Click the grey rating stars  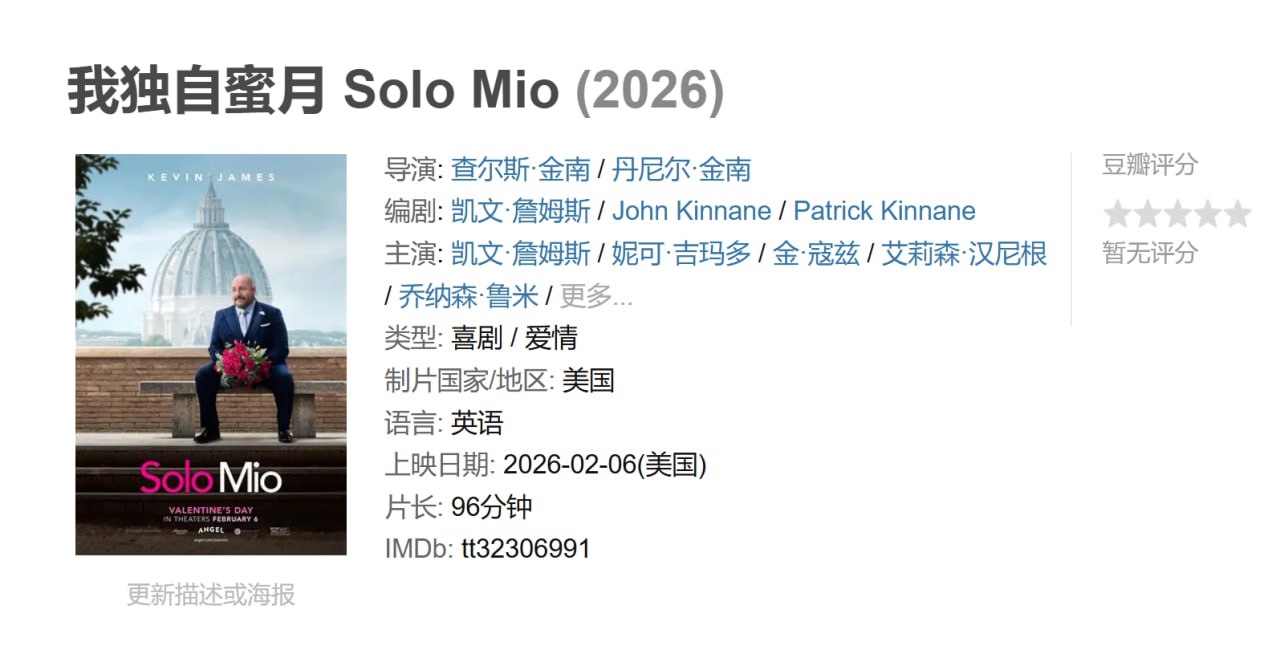pyautogui.click(x=1177, y=214)
